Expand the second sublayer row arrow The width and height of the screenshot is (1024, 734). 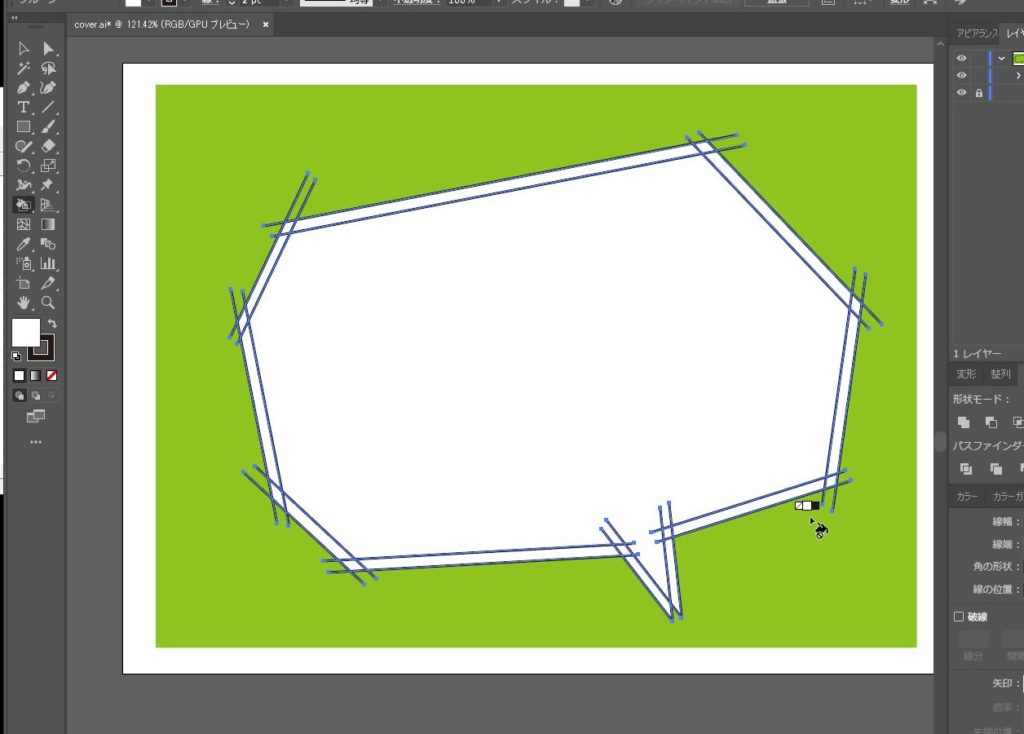[x=1018, y=75]
